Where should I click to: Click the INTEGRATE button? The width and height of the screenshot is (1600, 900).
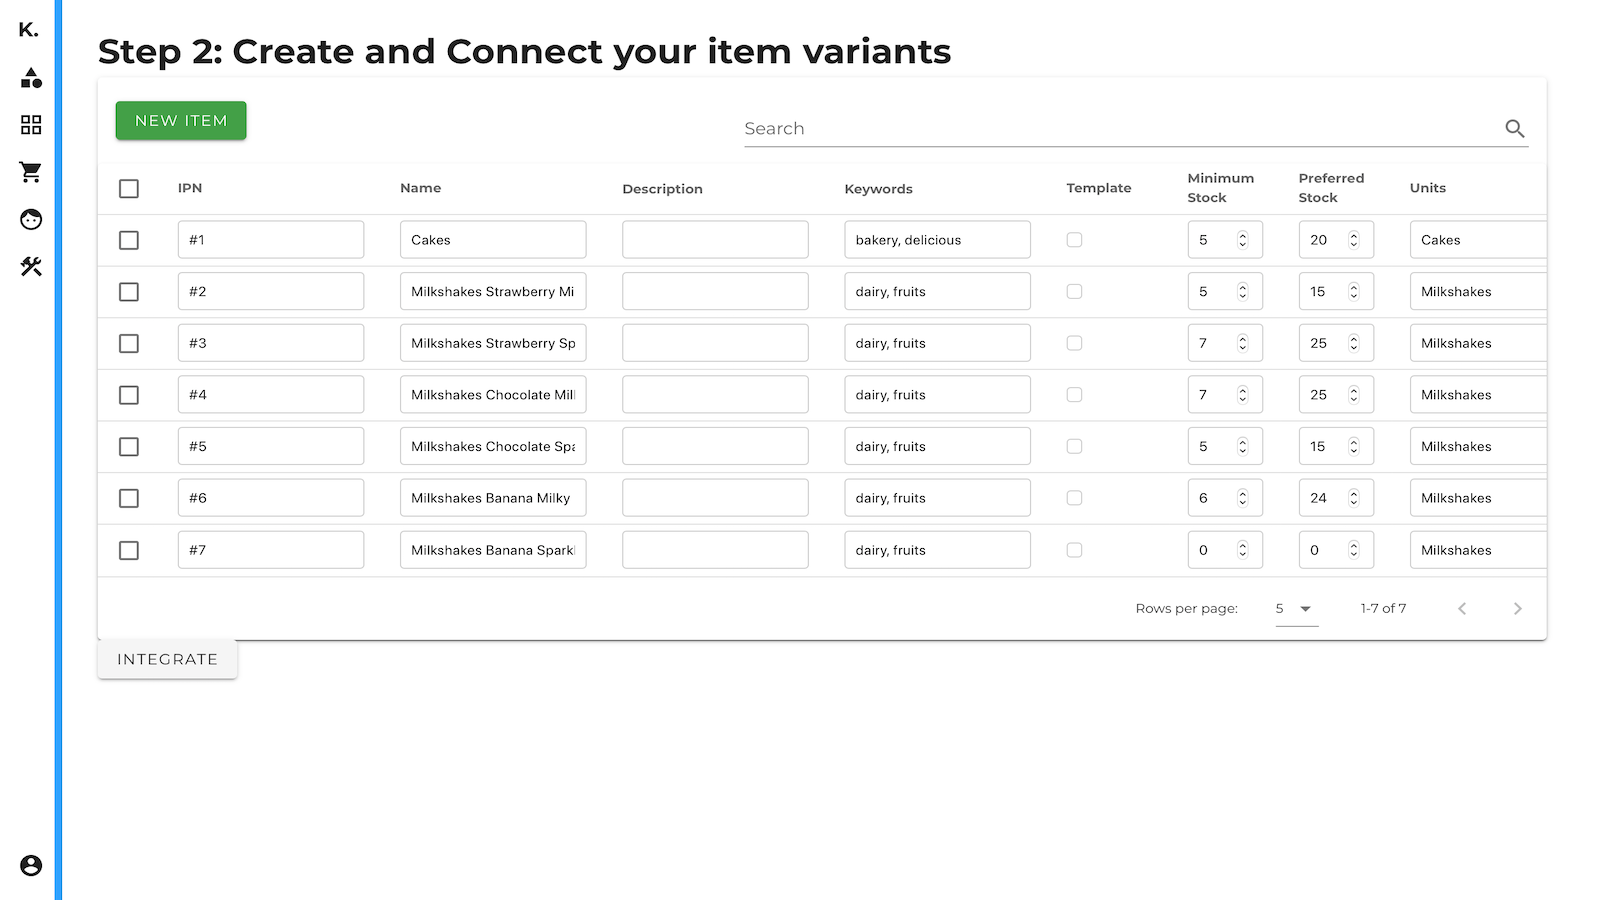pos(167,659)
